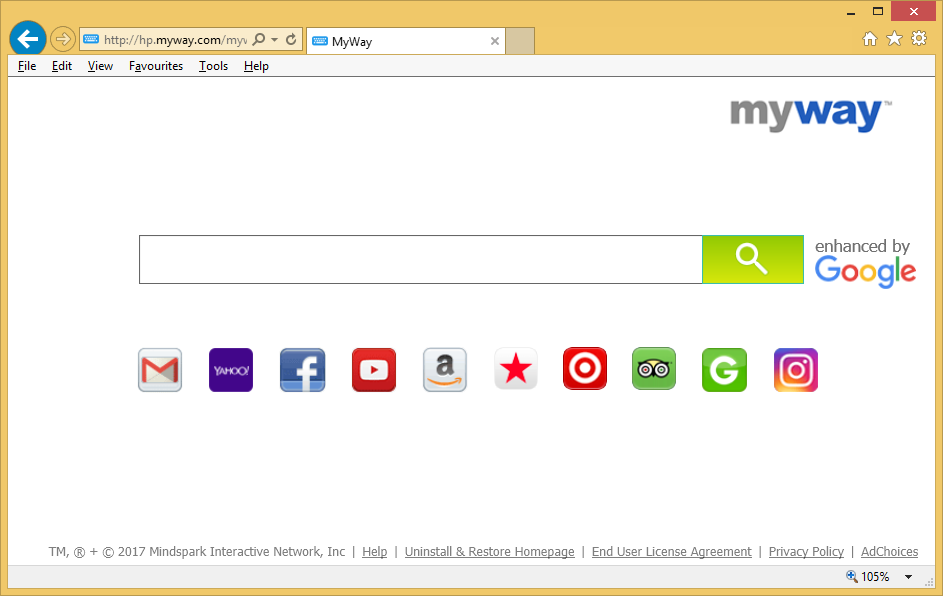Open the Favourites menu

pyautogui.click(x=156, y=66)
